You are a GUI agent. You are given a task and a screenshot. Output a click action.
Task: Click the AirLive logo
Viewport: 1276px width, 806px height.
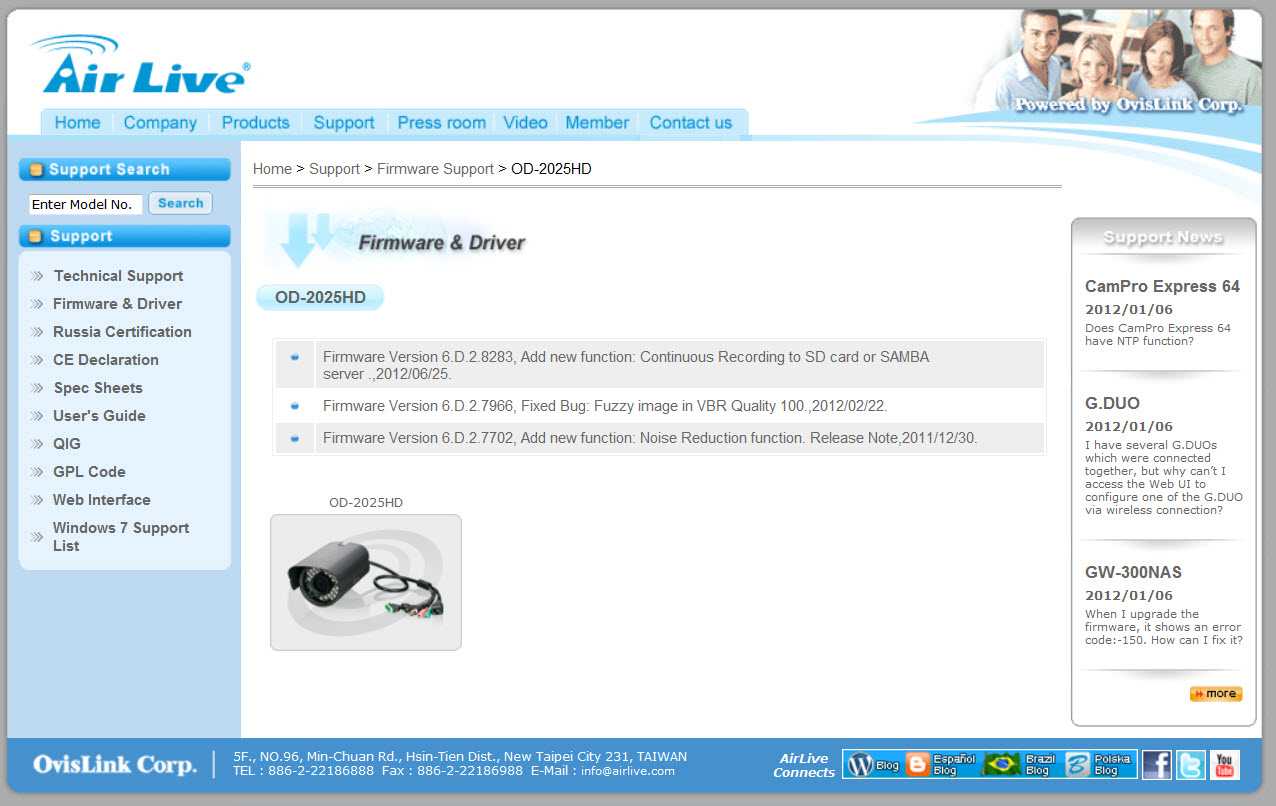141,65
